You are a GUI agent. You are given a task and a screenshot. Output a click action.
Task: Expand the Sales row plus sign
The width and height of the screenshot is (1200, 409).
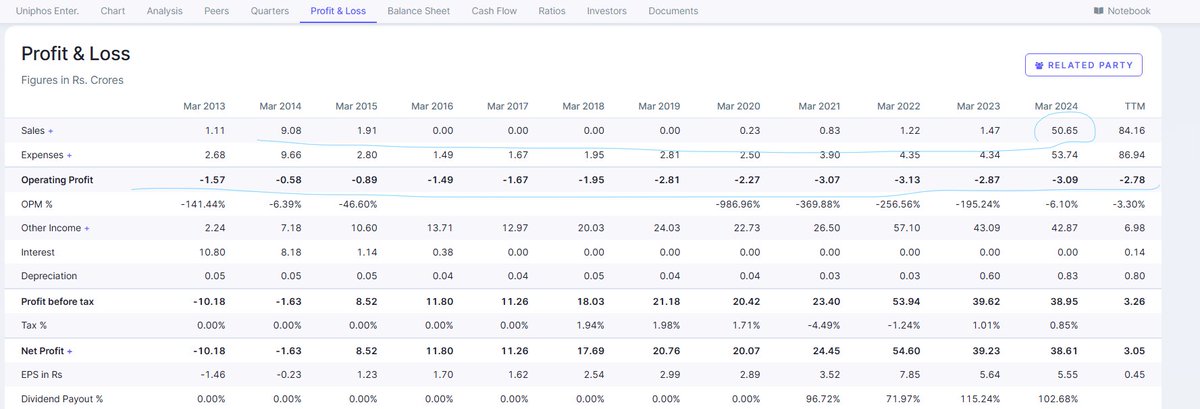[x=51, y=131]
